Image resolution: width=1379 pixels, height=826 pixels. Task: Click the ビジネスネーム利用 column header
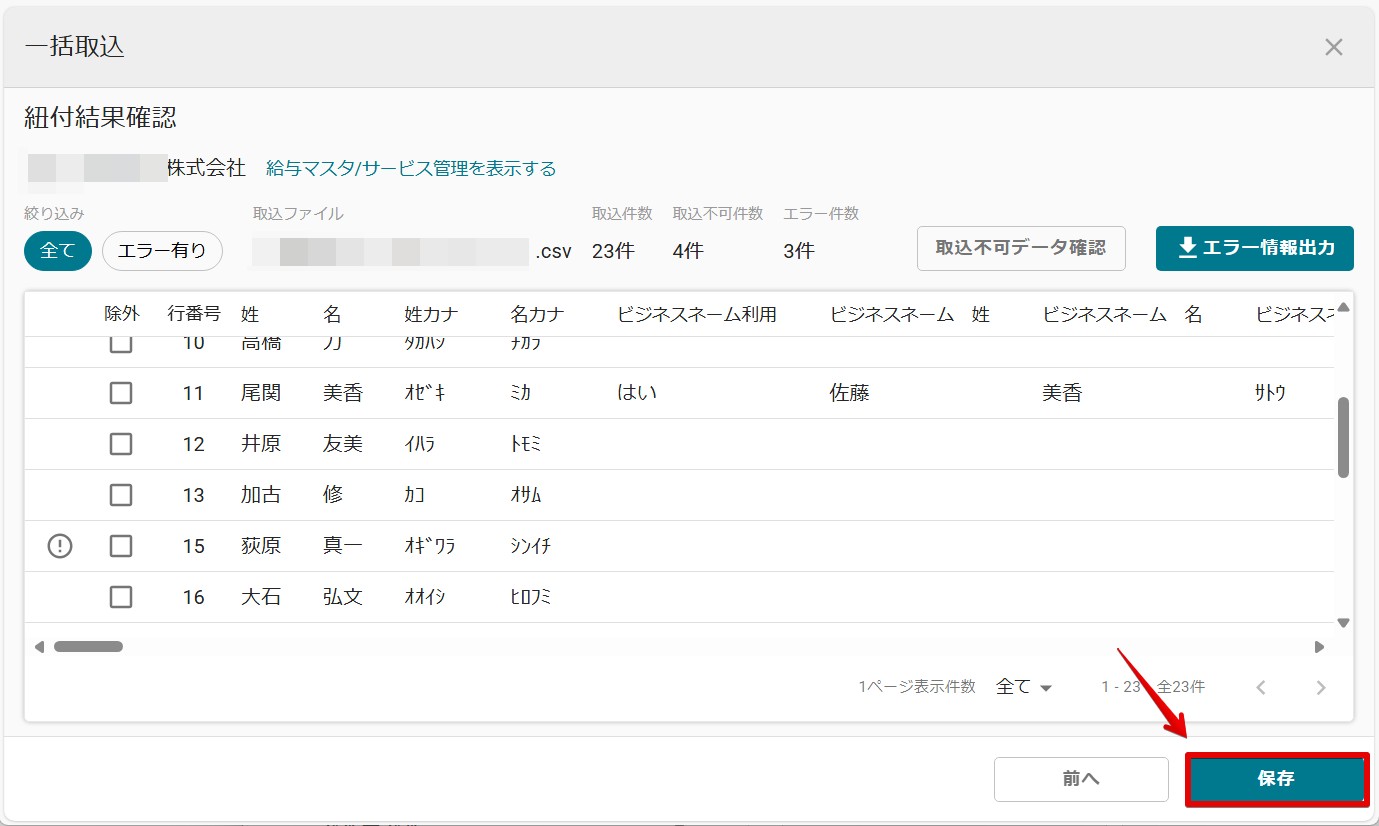point(697,314)
